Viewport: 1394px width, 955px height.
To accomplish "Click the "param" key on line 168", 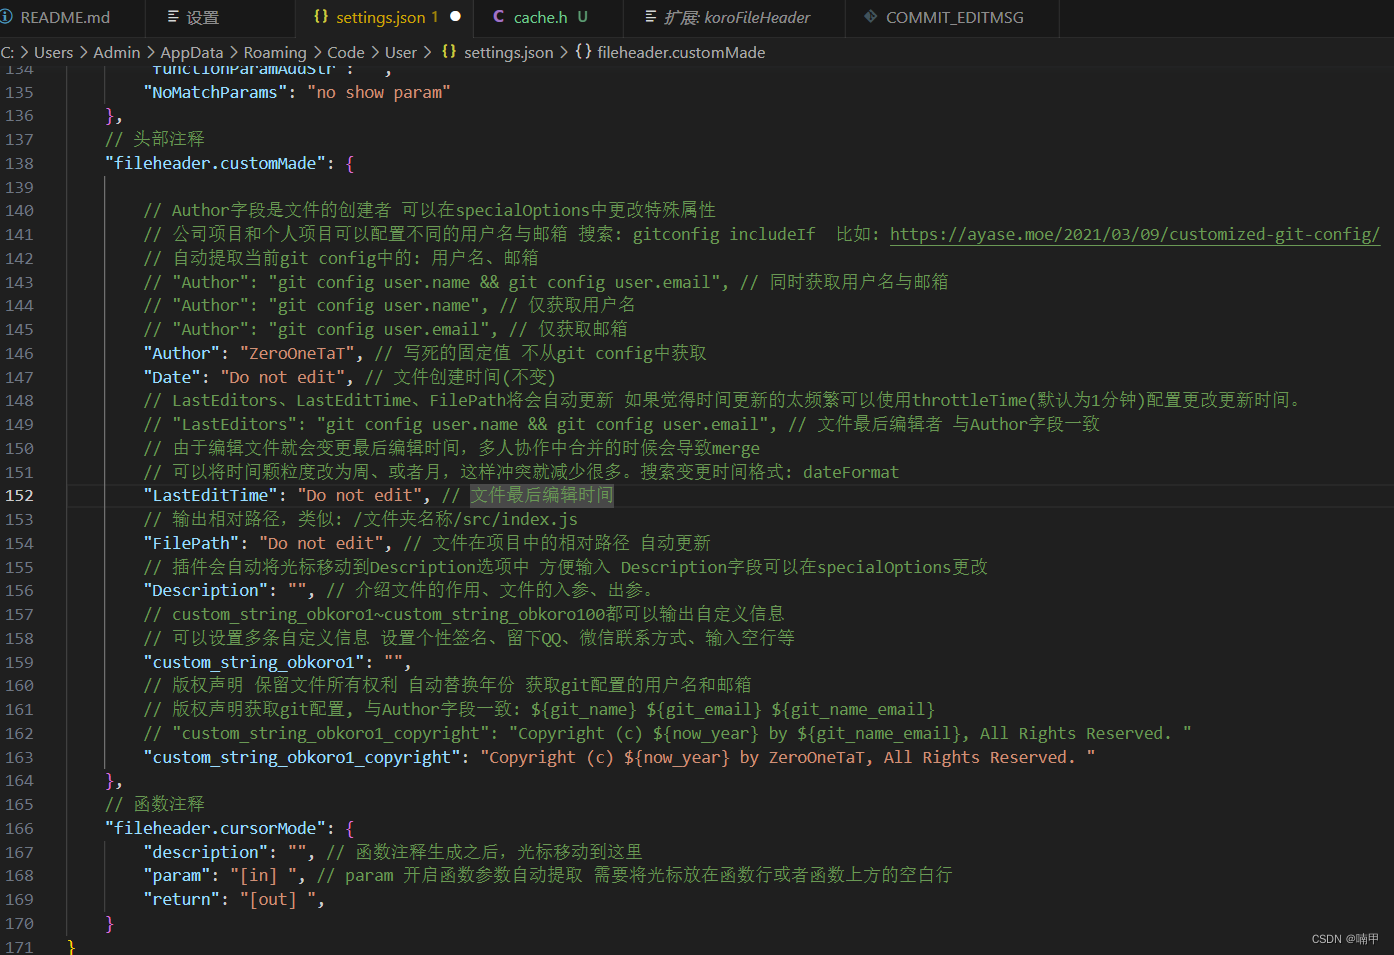I will 177,876.
